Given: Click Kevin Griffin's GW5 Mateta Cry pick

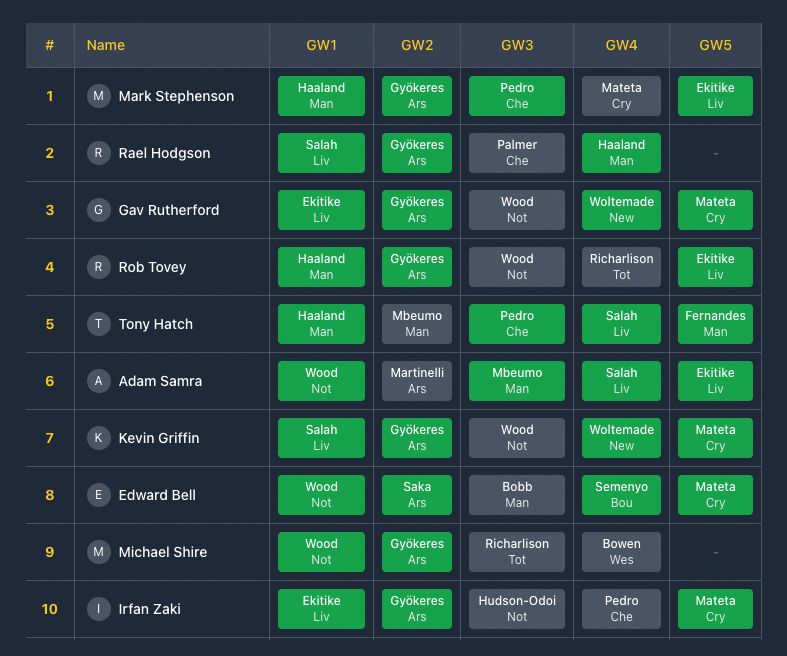Looking at the screenshot, I should click(x=715, y=438).
